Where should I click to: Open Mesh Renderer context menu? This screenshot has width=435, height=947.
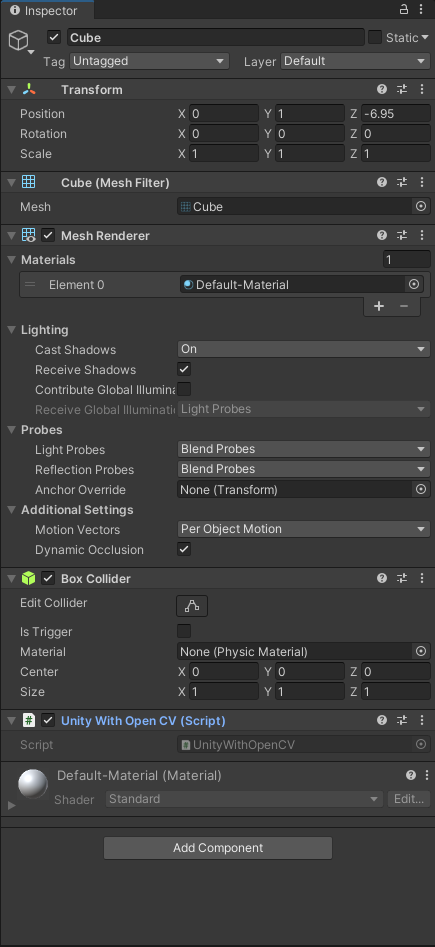point(422,236)
